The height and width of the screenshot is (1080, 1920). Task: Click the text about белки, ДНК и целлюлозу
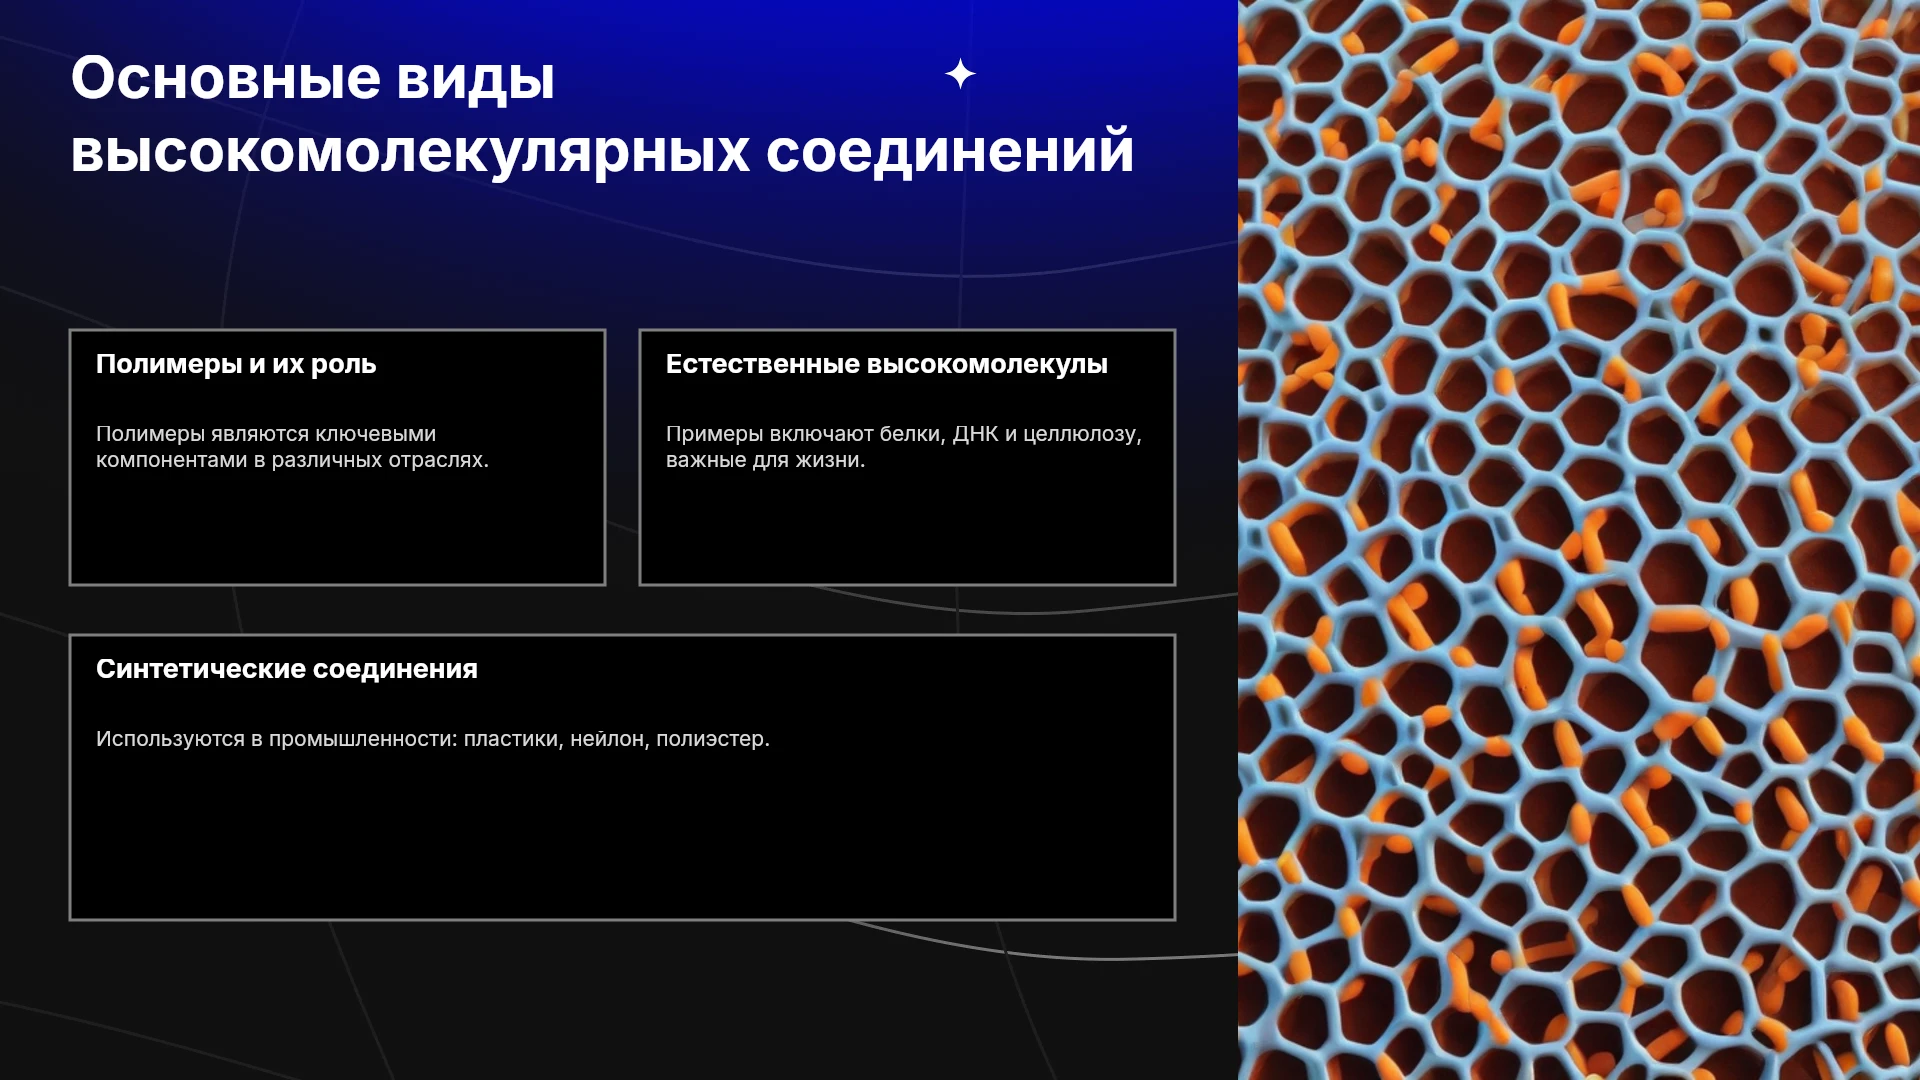(x=904, y=447)
